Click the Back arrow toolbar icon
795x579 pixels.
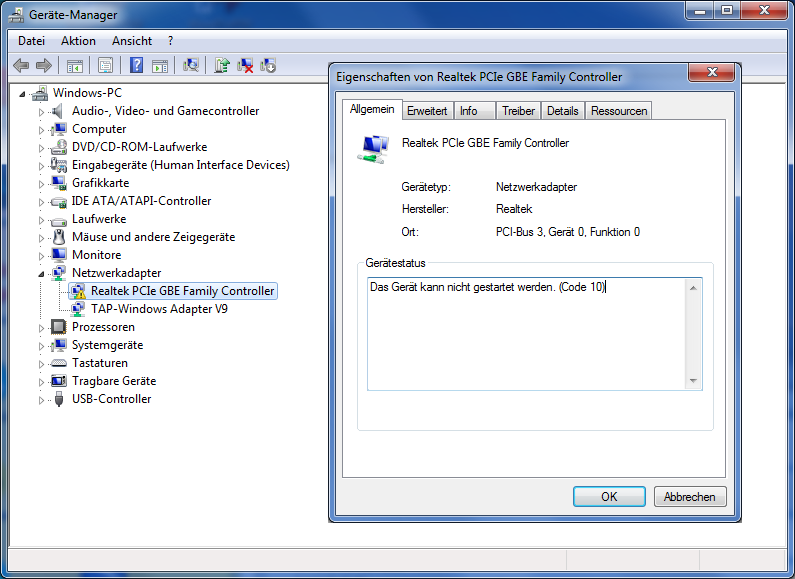[21, 65]
